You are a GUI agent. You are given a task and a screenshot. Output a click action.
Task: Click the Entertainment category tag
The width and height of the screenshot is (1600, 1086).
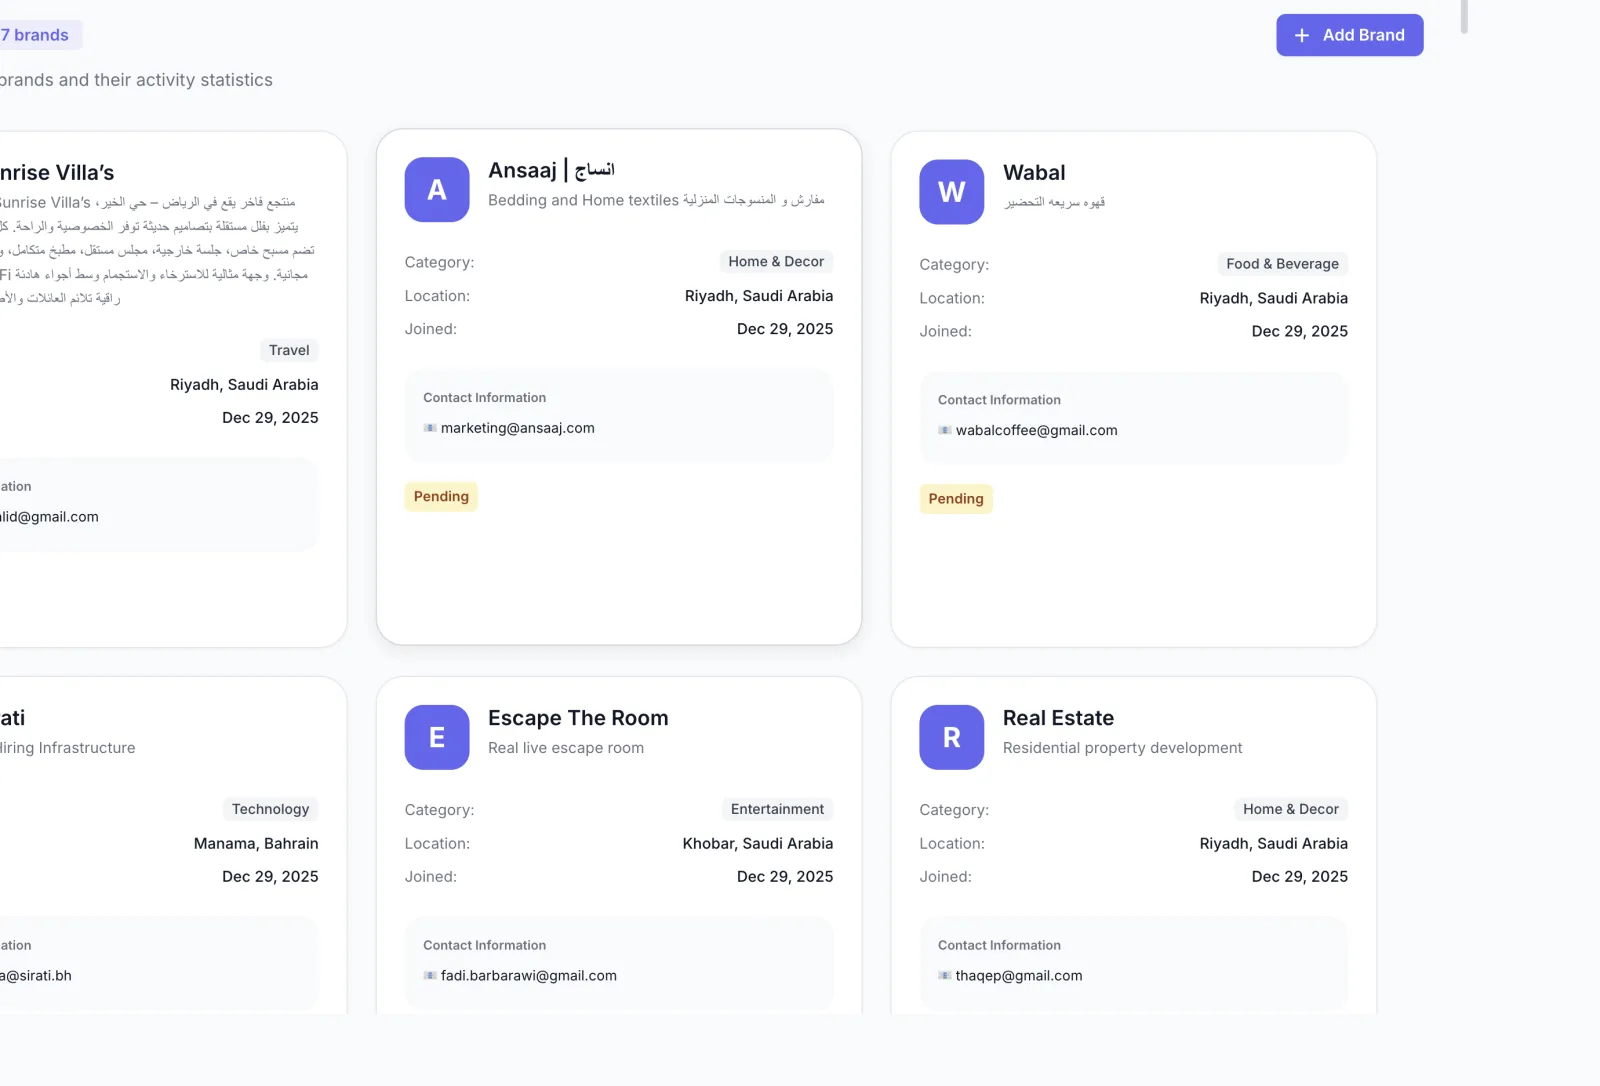[777, 809]
